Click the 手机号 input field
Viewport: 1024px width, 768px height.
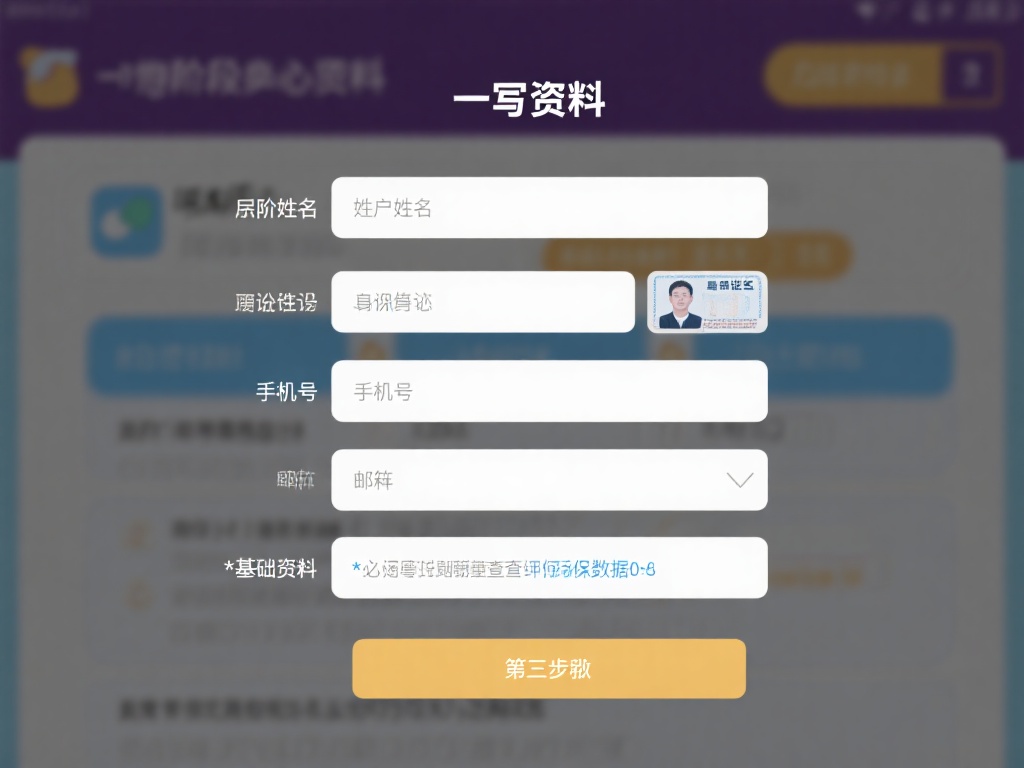pyautogui.click(x=549, y=390)
